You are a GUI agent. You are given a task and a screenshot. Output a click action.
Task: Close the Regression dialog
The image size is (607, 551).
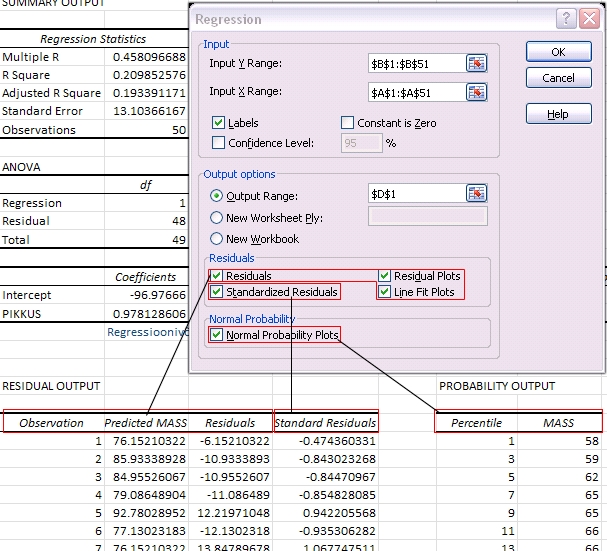(589, 18)
